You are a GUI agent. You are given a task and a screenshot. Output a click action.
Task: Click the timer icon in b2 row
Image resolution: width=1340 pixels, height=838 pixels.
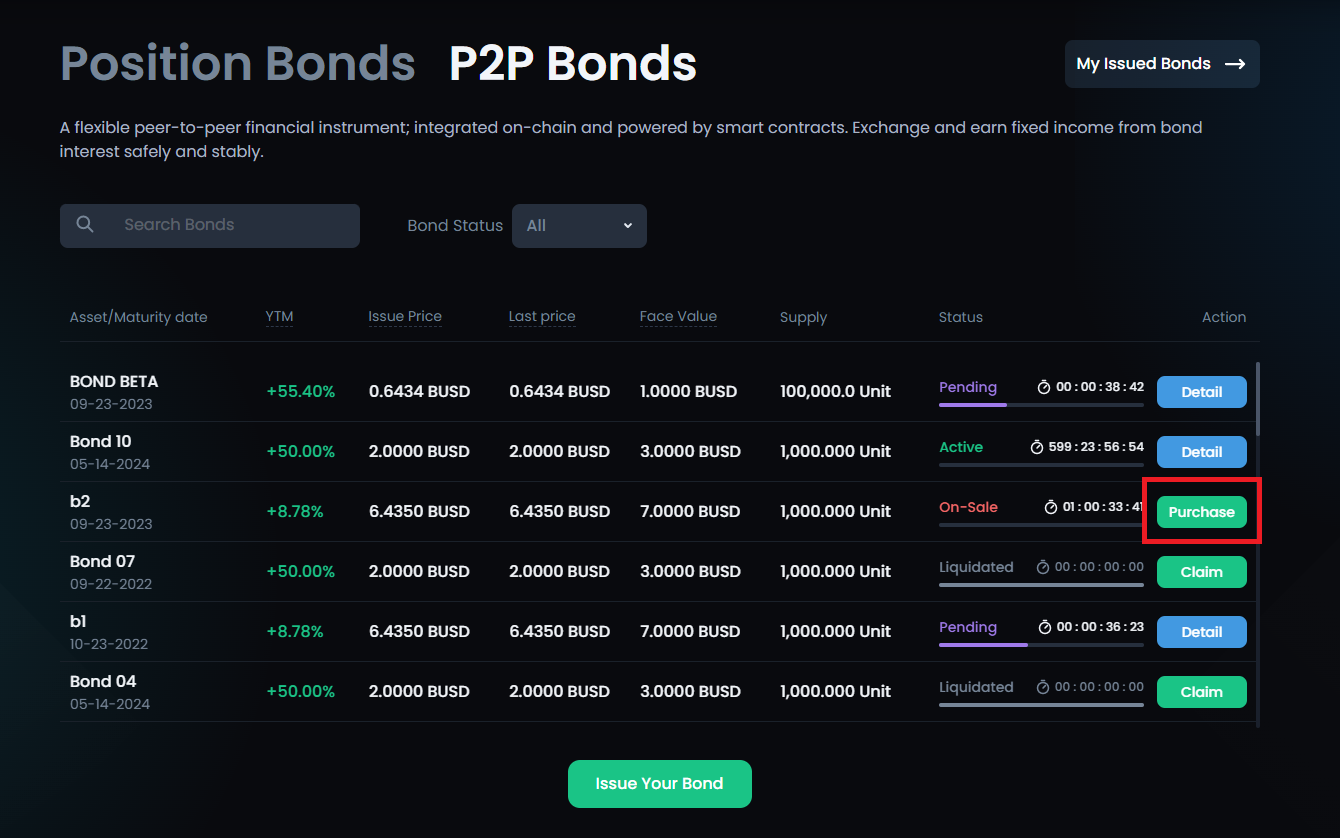pyautogui.click(x=1051, y=507)
